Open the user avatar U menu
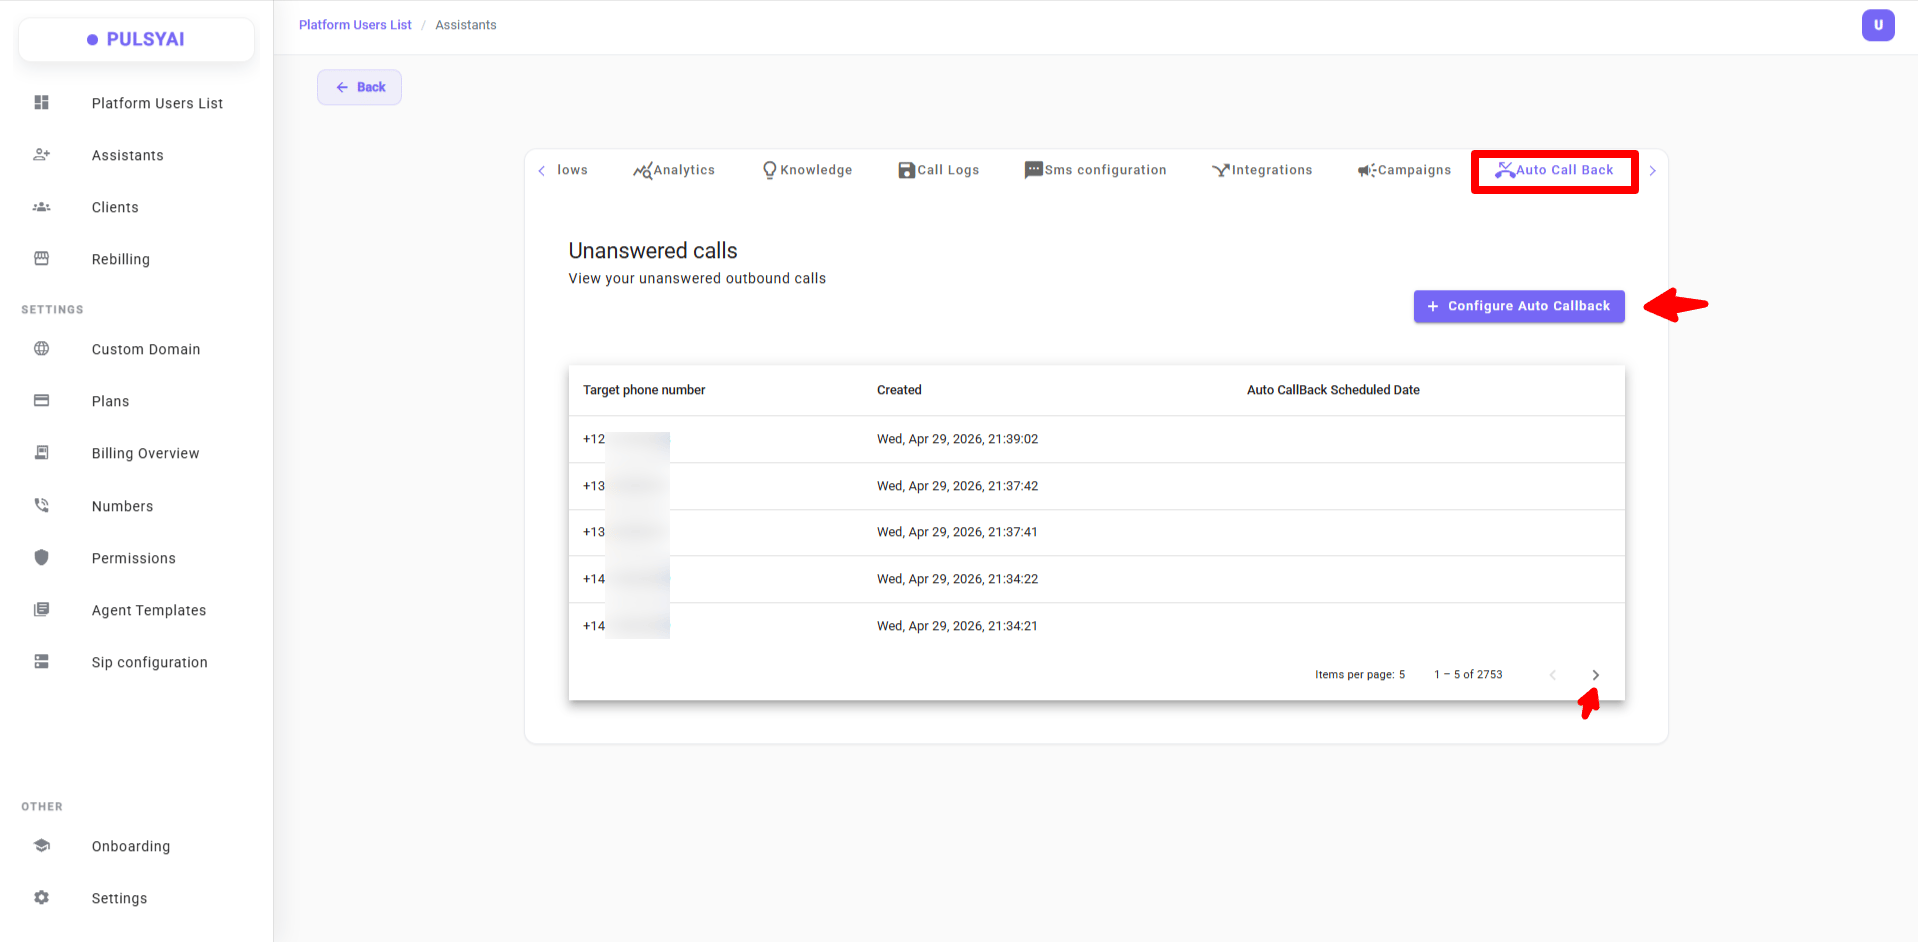The width and height of the screenshot is (1918, 942). pyautogui.click(x=1877, y=25)
